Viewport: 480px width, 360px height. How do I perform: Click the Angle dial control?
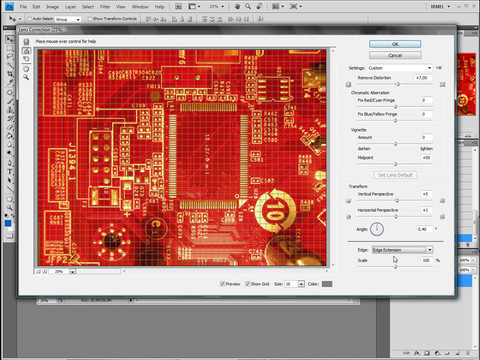click(377, 229)
